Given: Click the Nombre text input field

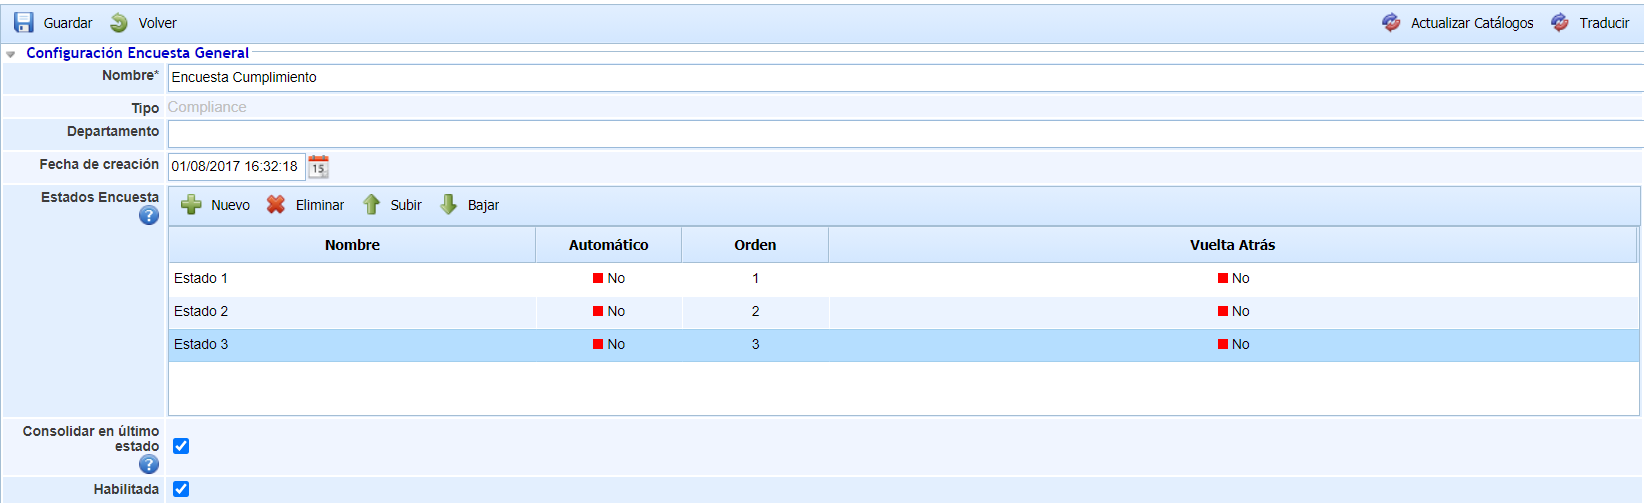Looking at the screenshot, I should (900, 77).
